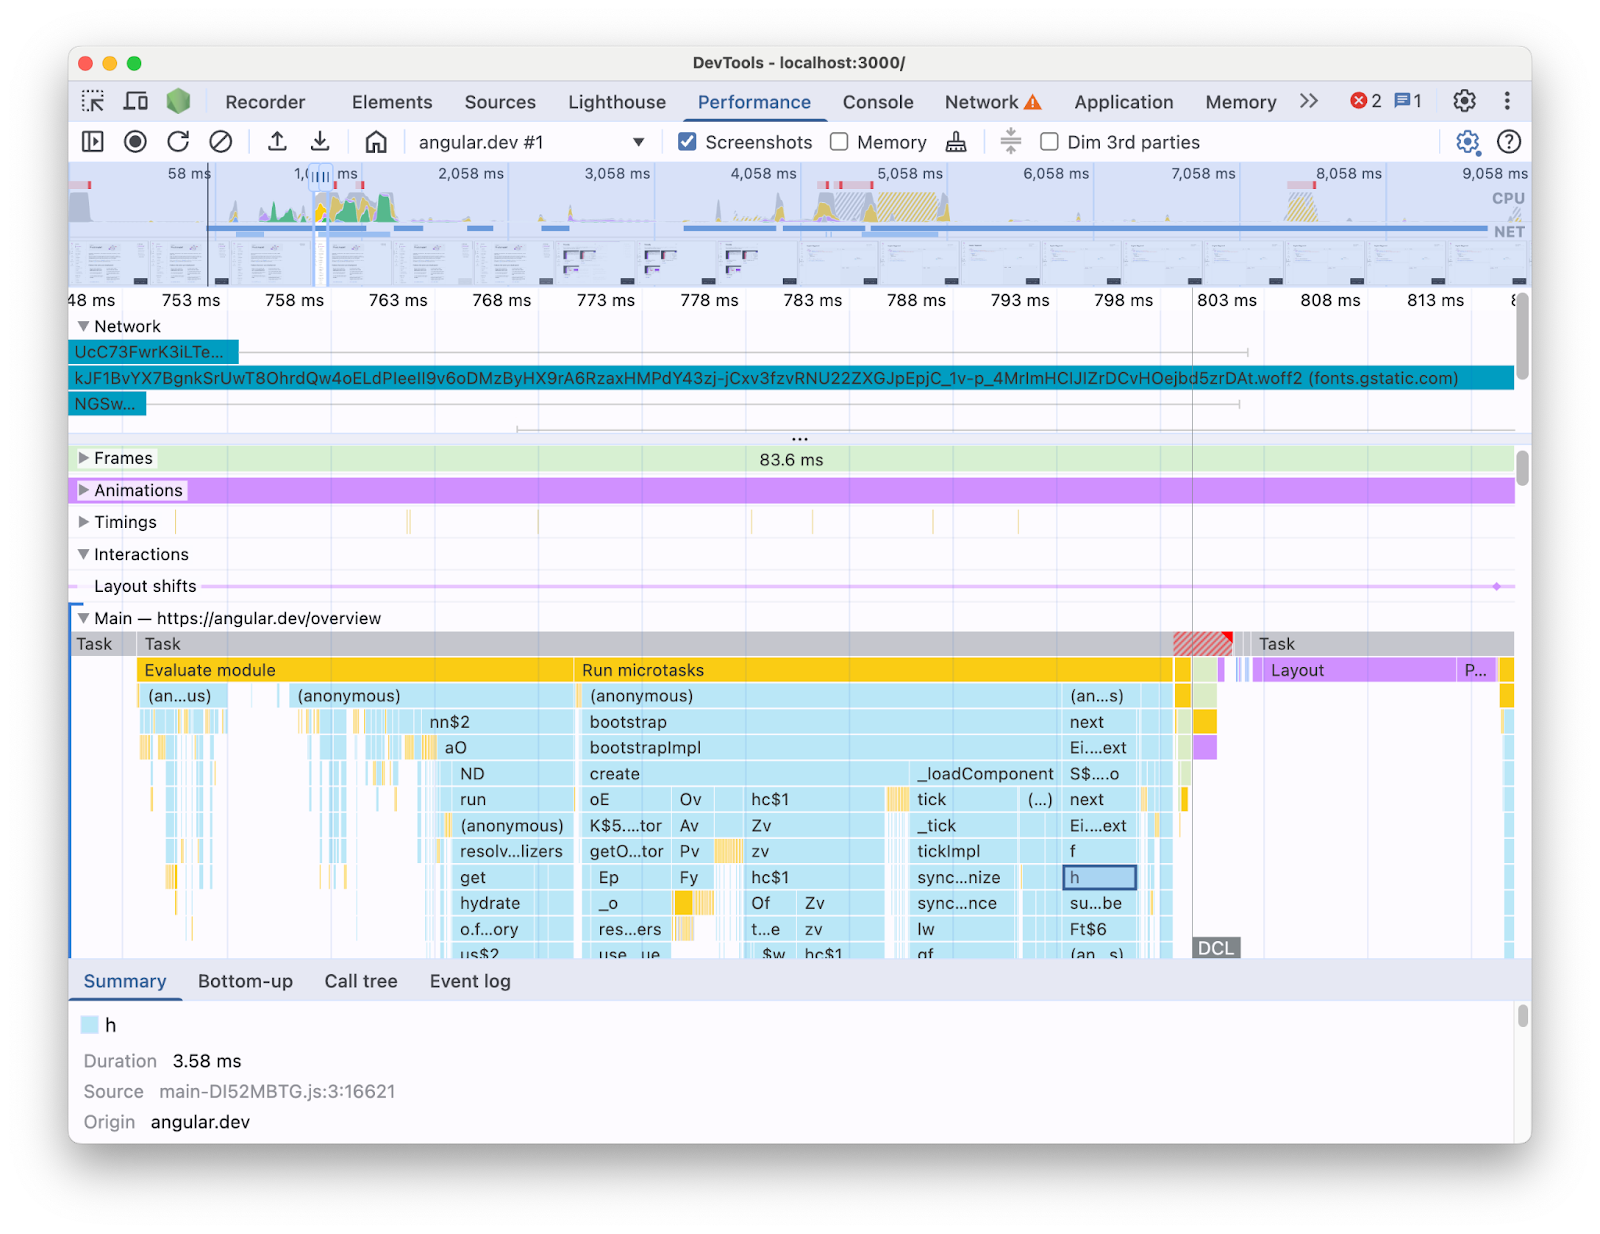Image resolution: width=1600 pixels, height=1234 pixels.
Task: Download the current performance profile
Action: 320,142
